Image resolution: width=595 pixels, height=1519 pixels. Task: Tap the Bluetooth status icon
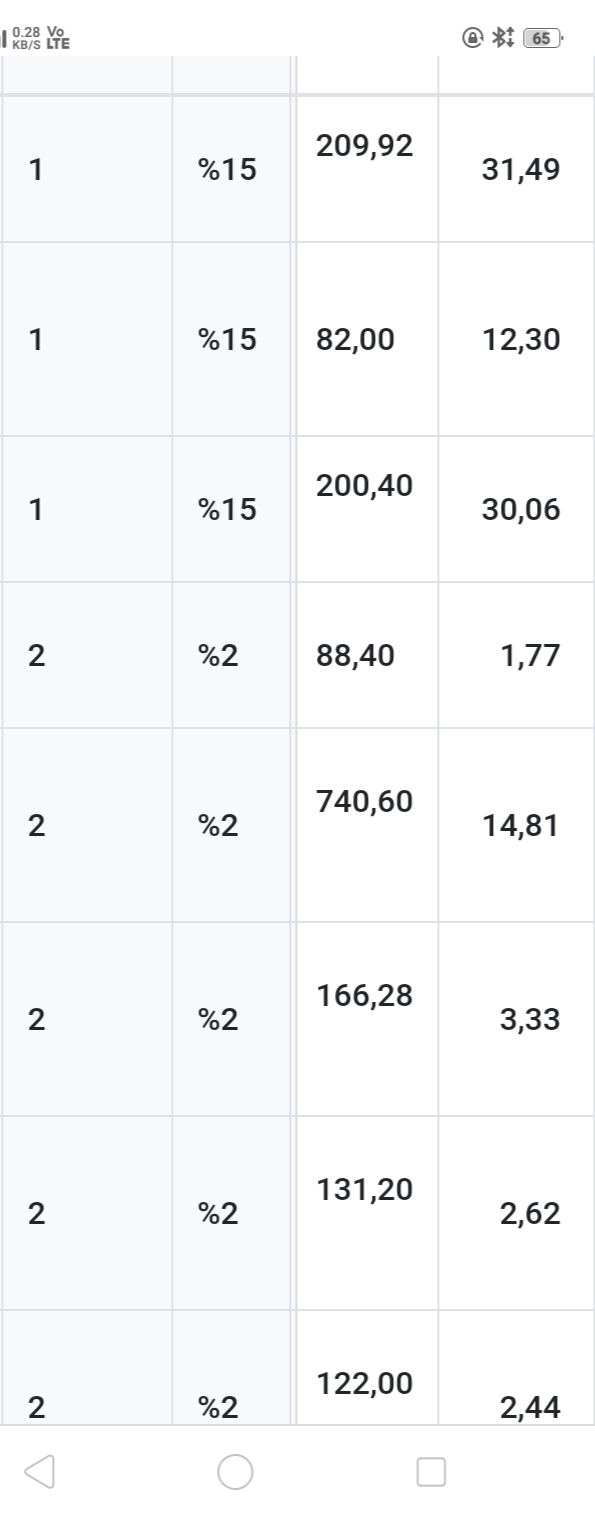pyautogui.click(x=502, y=38)
